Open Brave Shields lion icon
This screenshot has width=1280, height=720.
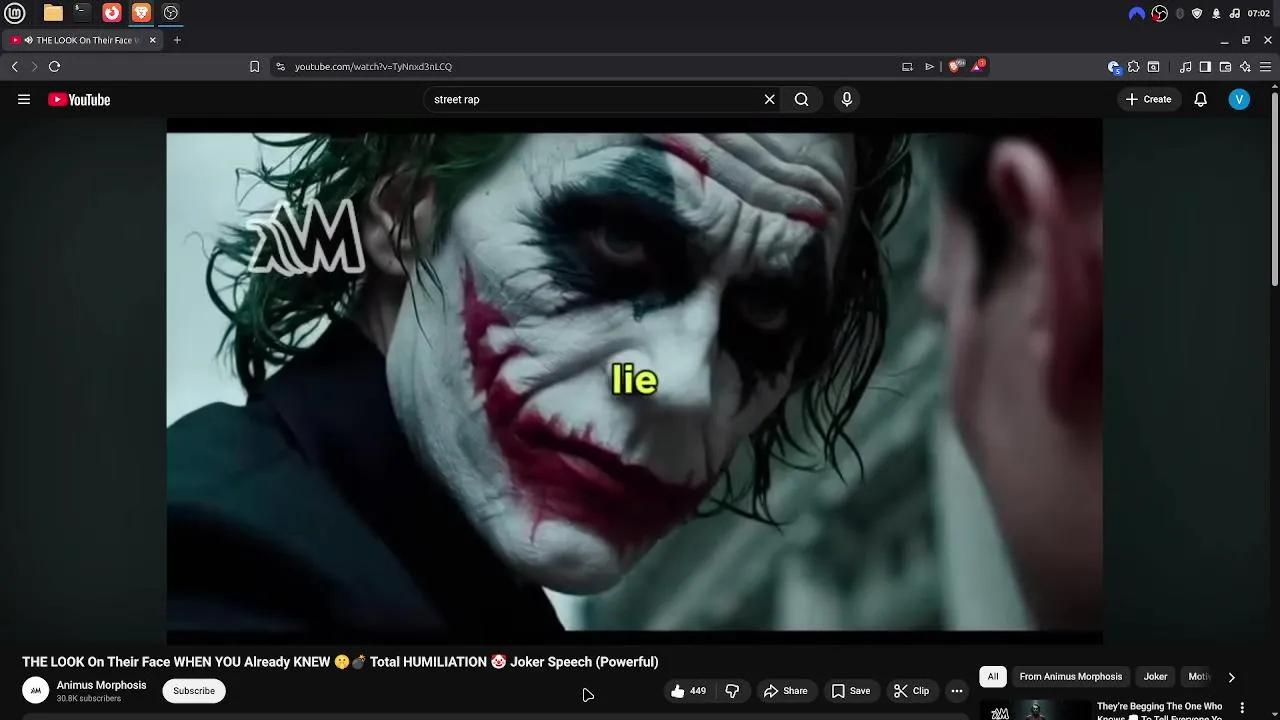pos(956,66)
